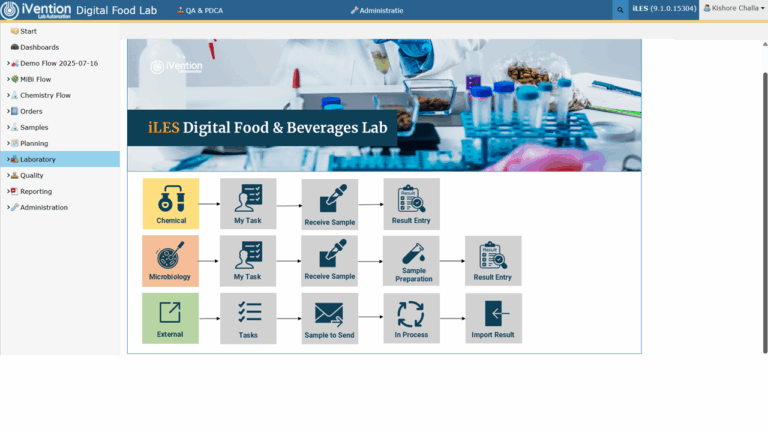This screenshot has height=432, width=768.
Task: Open the QA & PDCA menu
Action: [200, 10]
